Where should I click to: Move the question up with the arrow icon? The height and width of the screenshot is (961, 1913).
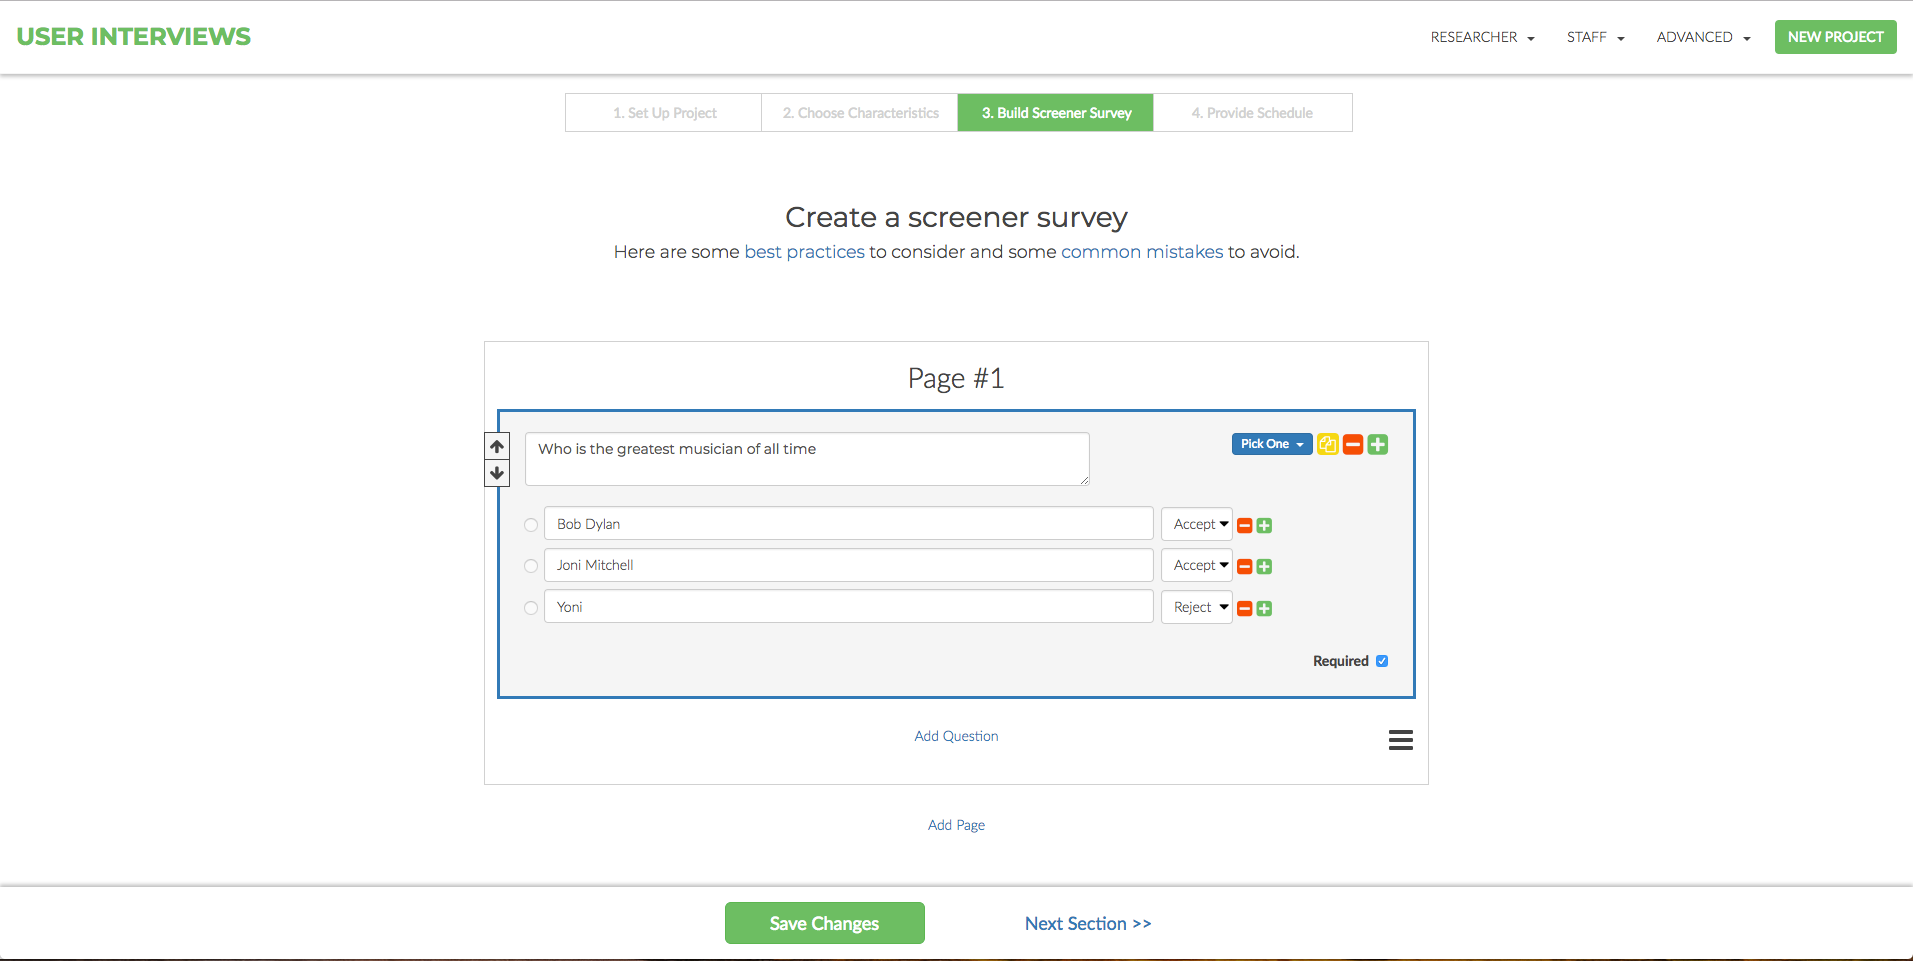(496, 445)
